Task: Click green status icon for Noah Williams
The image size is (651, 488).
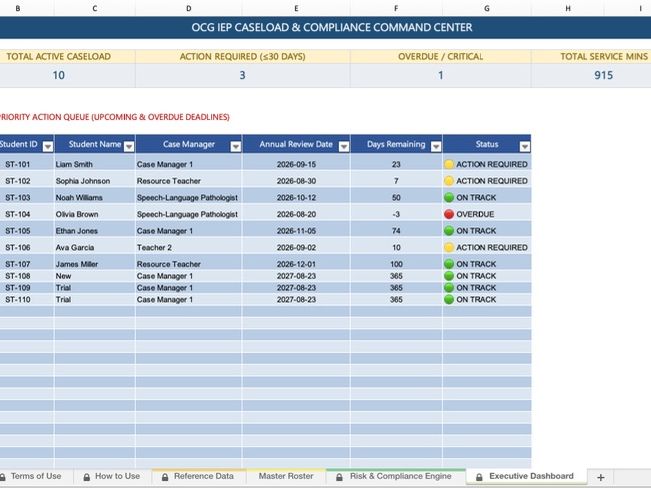Action: point(449,197)
